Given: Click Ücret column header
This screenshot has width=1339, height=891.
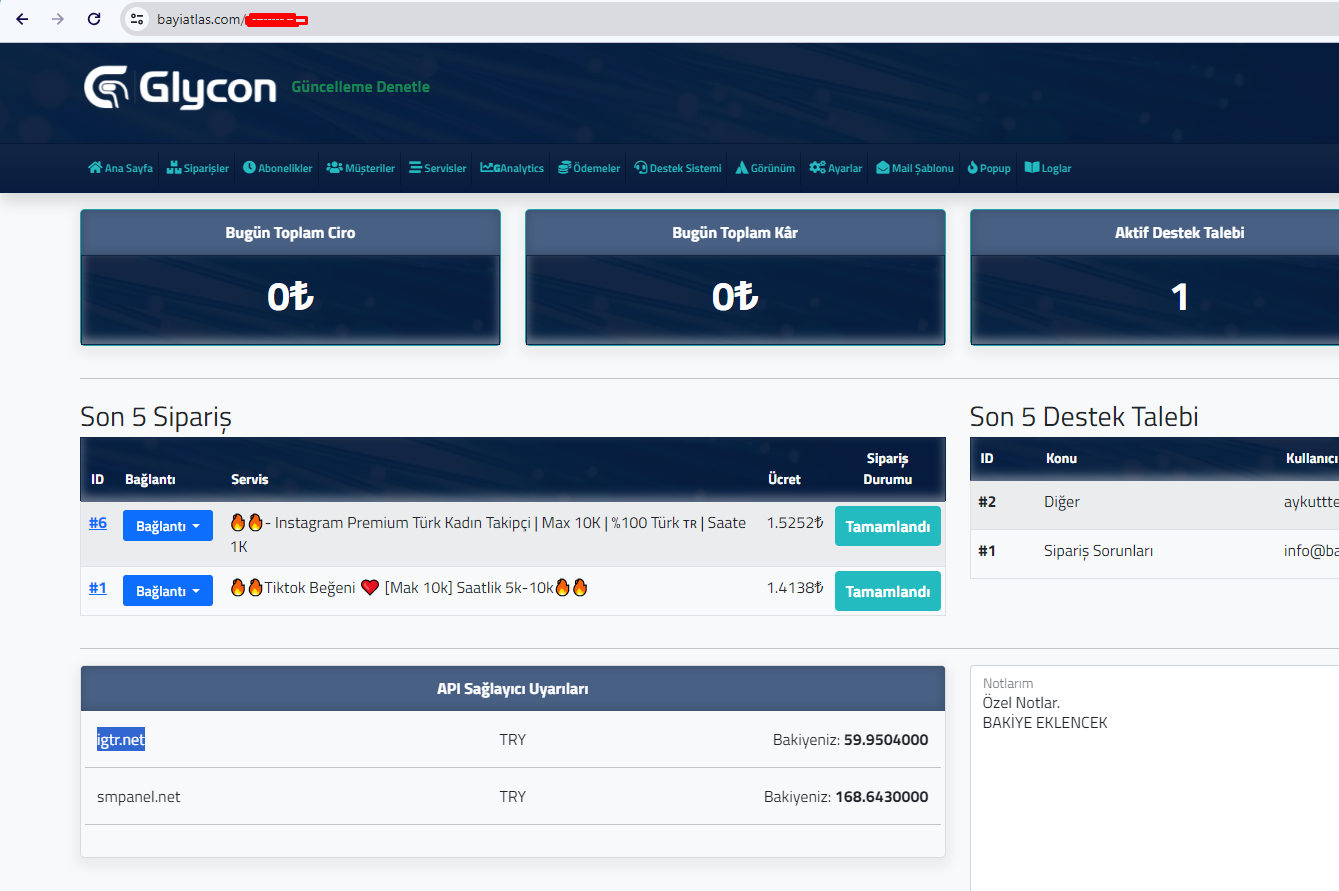Looking at the screenshot, I should (x=784, y=479).
